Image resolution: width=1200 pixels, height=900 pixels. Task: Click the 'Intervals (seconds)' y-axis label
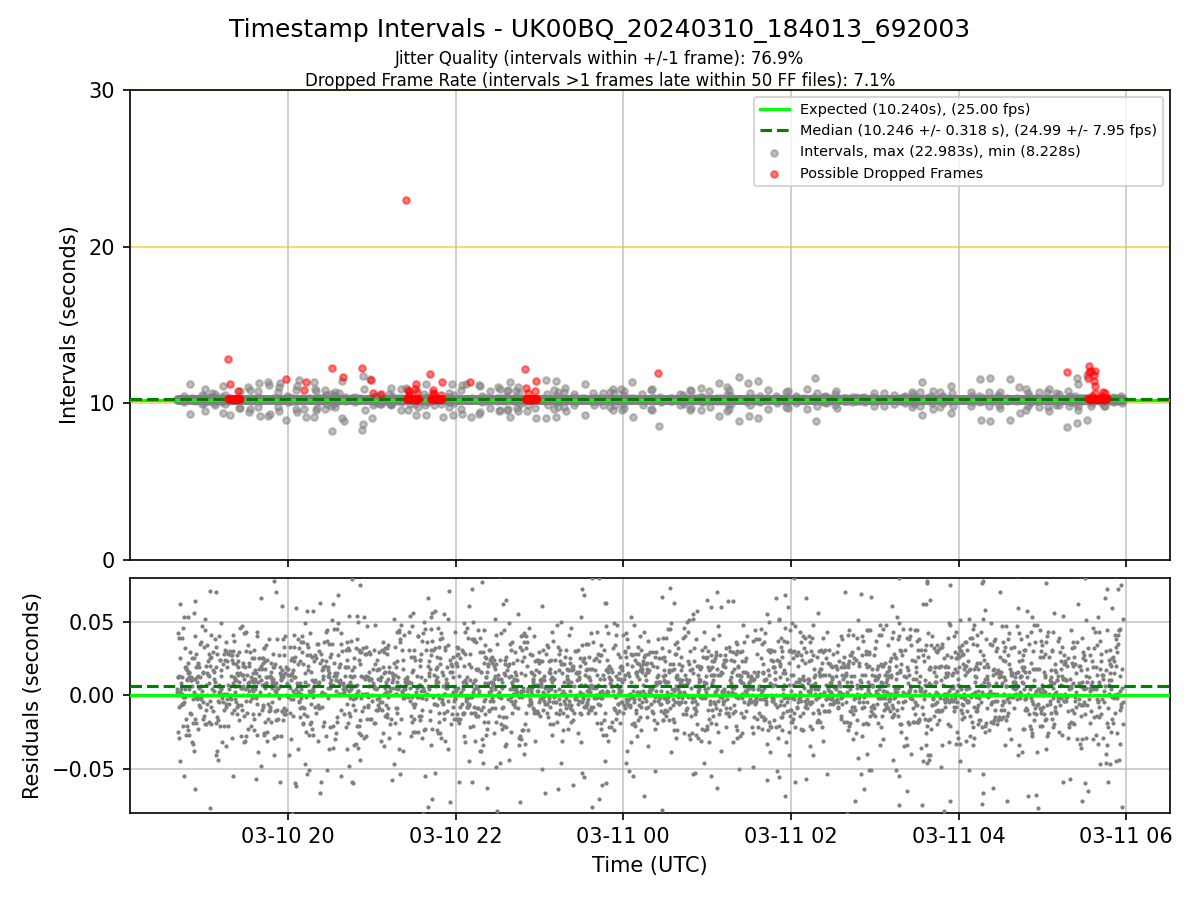tap(69, 325)
